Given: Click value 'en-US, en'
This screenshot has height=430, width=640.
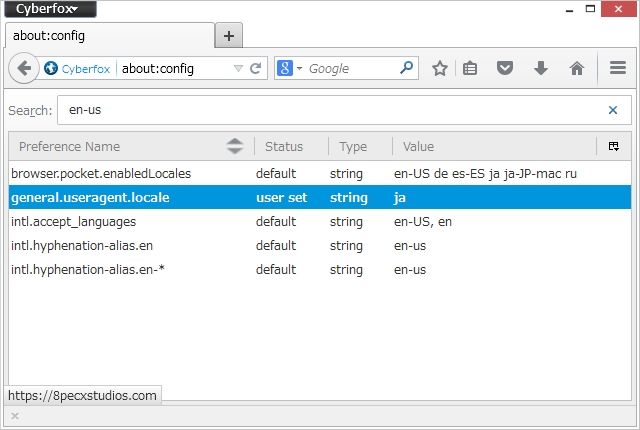Looking at the screenshot, I should (423, 222).
